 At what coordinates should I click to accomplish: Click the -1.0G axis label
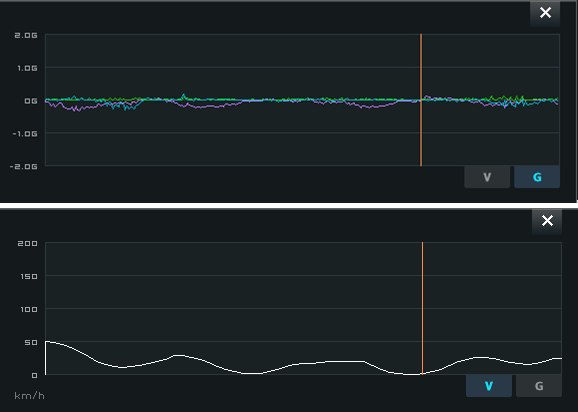[x=25, y=134]
